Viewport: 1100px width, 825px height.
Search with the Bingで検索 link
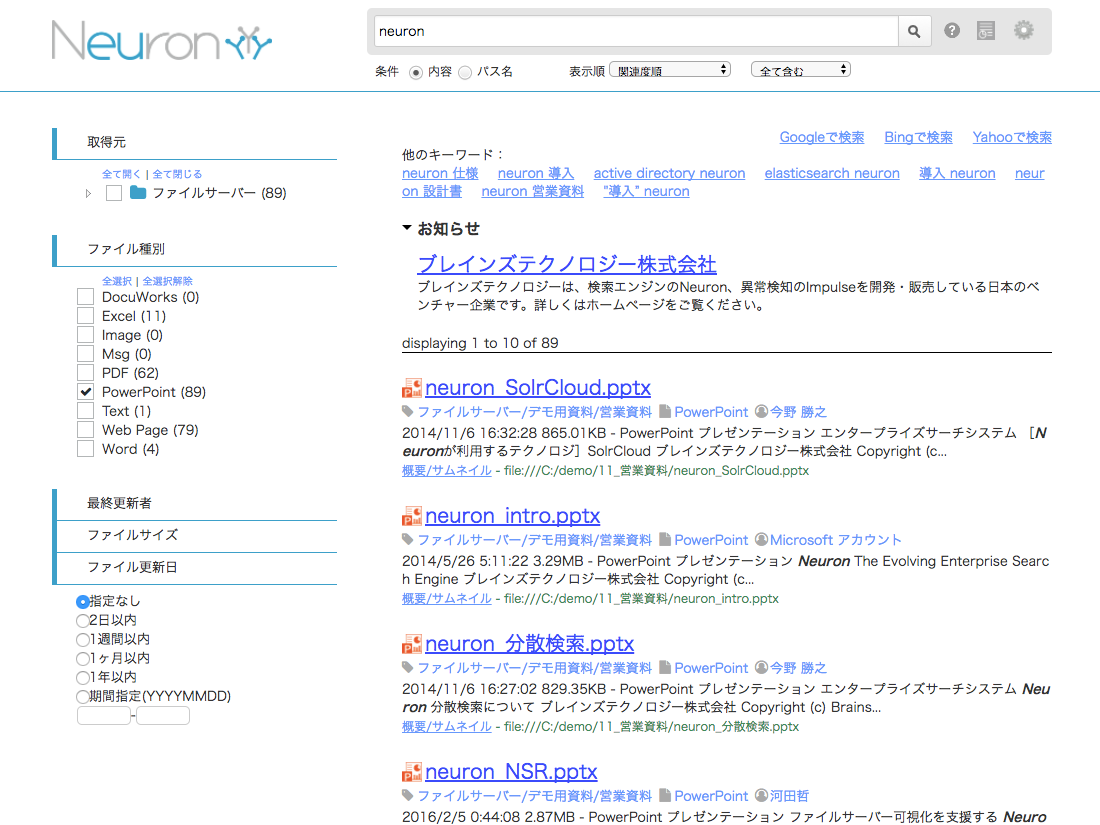pos(918,138)
